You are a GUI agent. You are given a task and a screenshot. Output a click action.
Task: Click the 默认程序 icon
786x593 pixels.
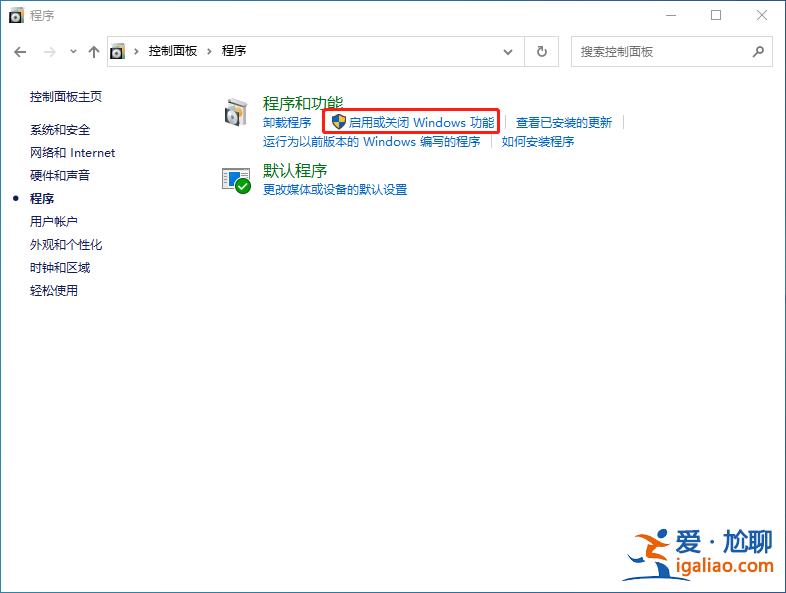click(x=236, y=180)
